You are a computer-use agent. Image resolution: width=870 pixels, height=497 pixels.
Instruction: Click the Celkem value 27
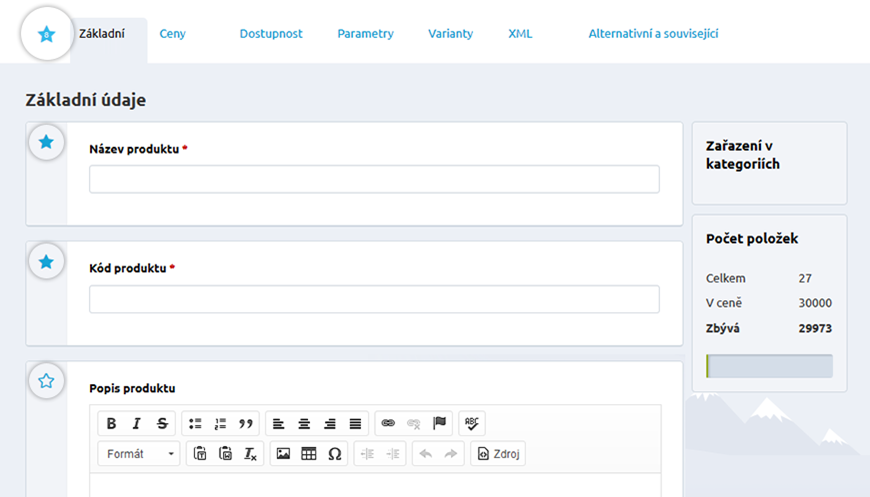(x=805, y=278)
